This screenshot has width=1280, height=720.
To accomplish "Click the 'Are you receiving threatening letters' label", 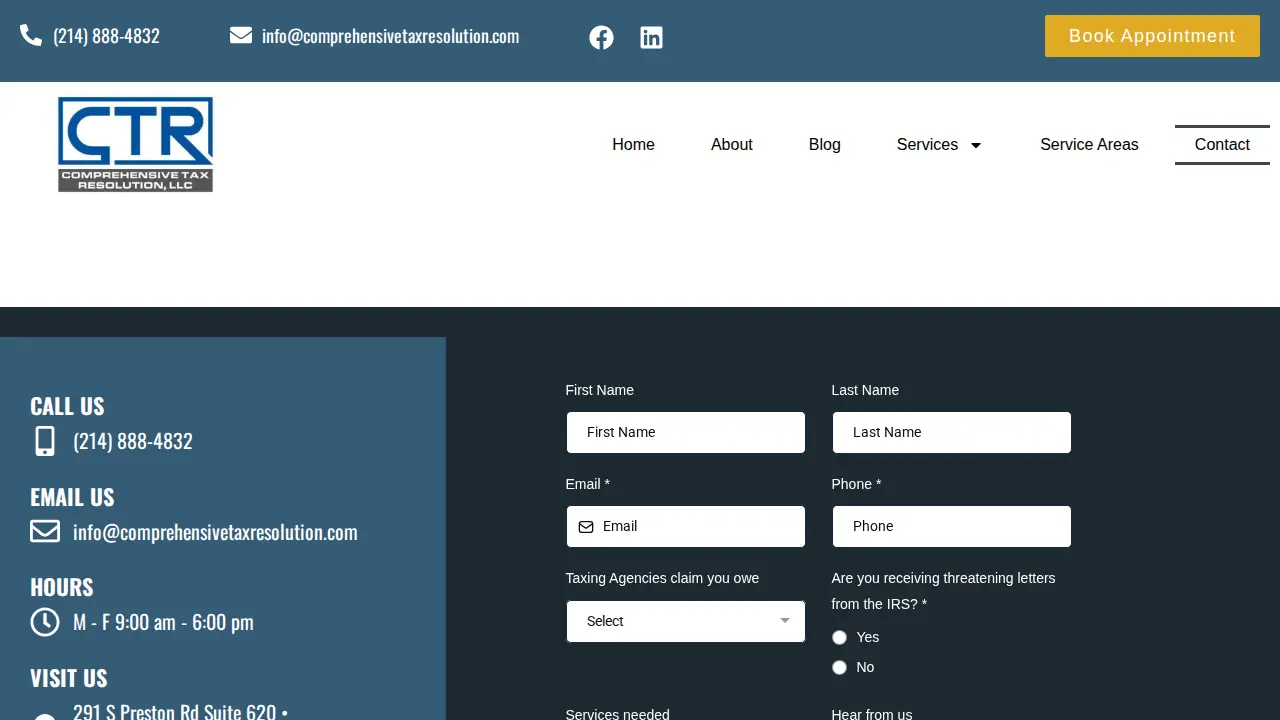I will click(x=943, y=591).
